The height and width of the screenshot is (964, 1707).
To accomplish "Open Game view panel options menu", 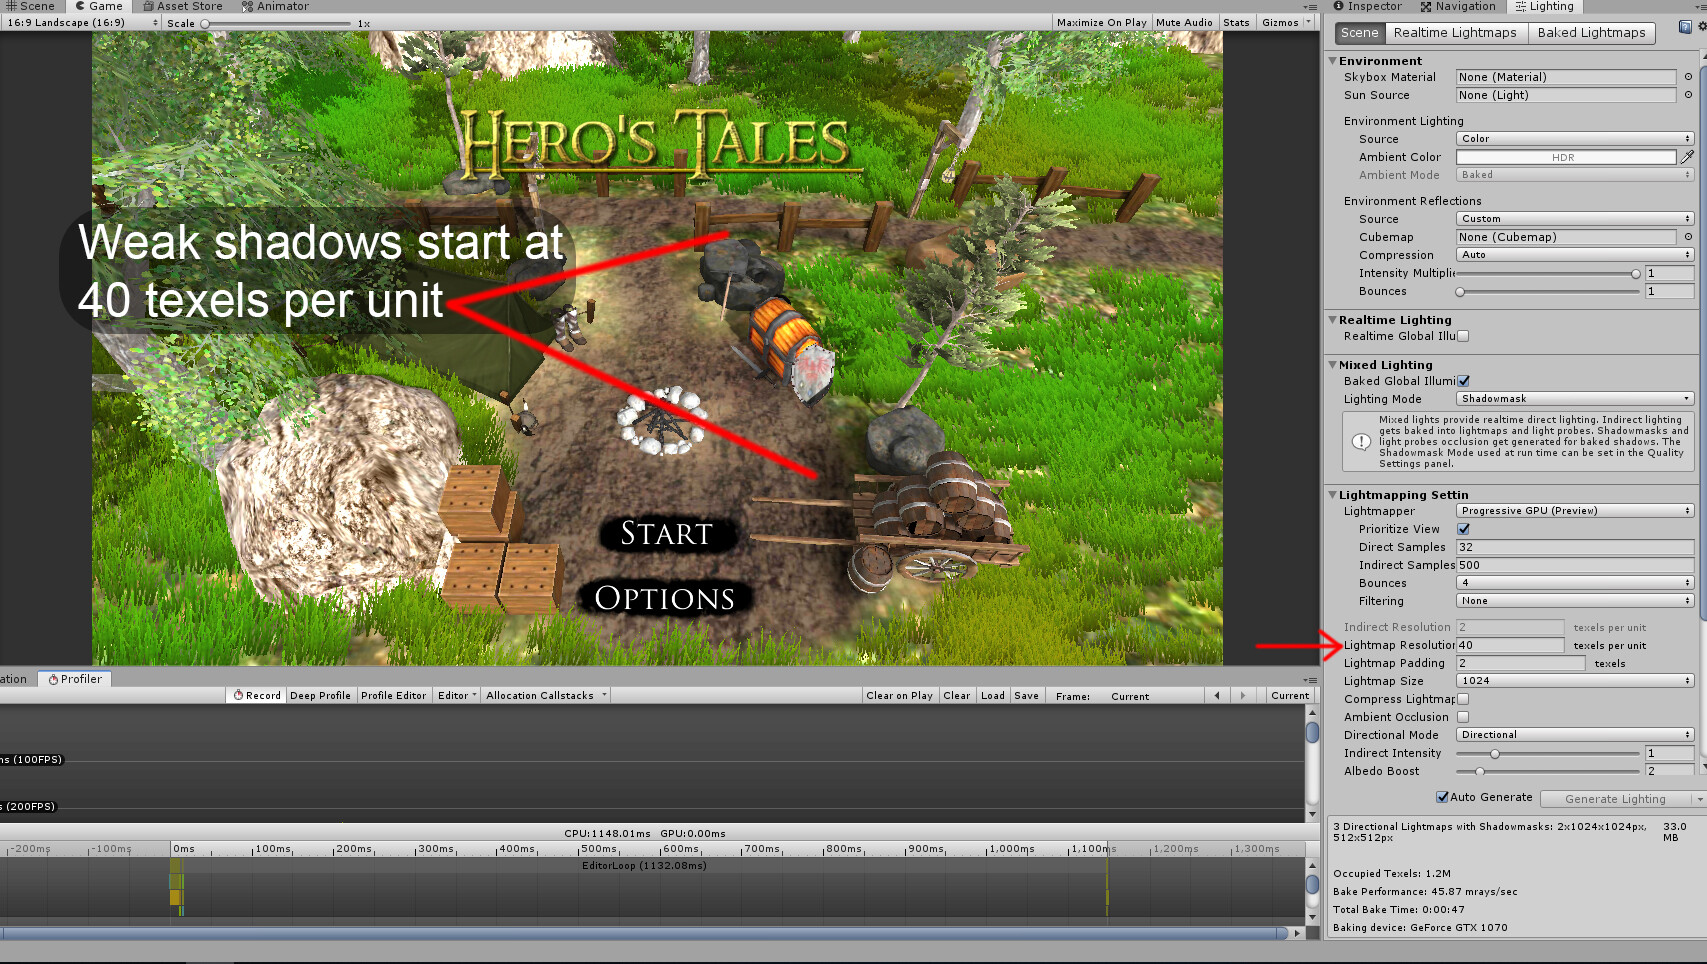I will [x=1310, y=7].
